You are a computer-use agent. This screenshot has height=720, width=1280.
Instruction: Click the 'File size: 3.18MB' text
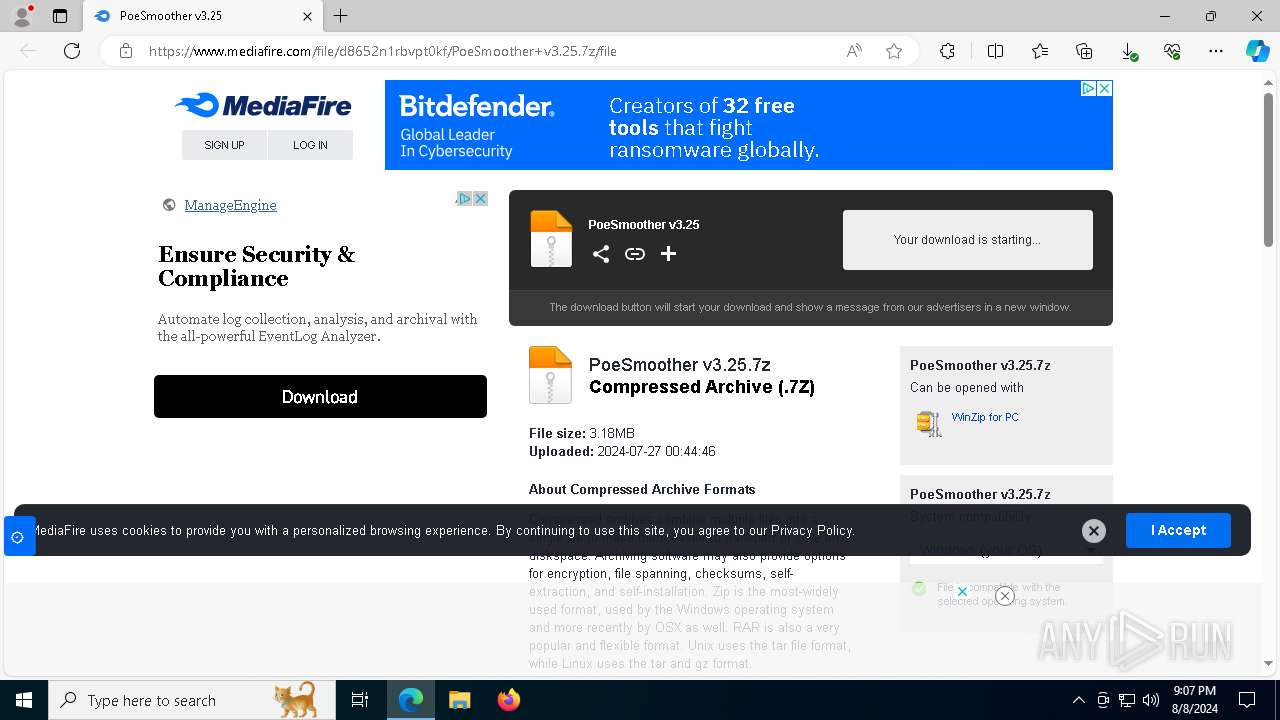pyautogui.click(x=582, y=433)
